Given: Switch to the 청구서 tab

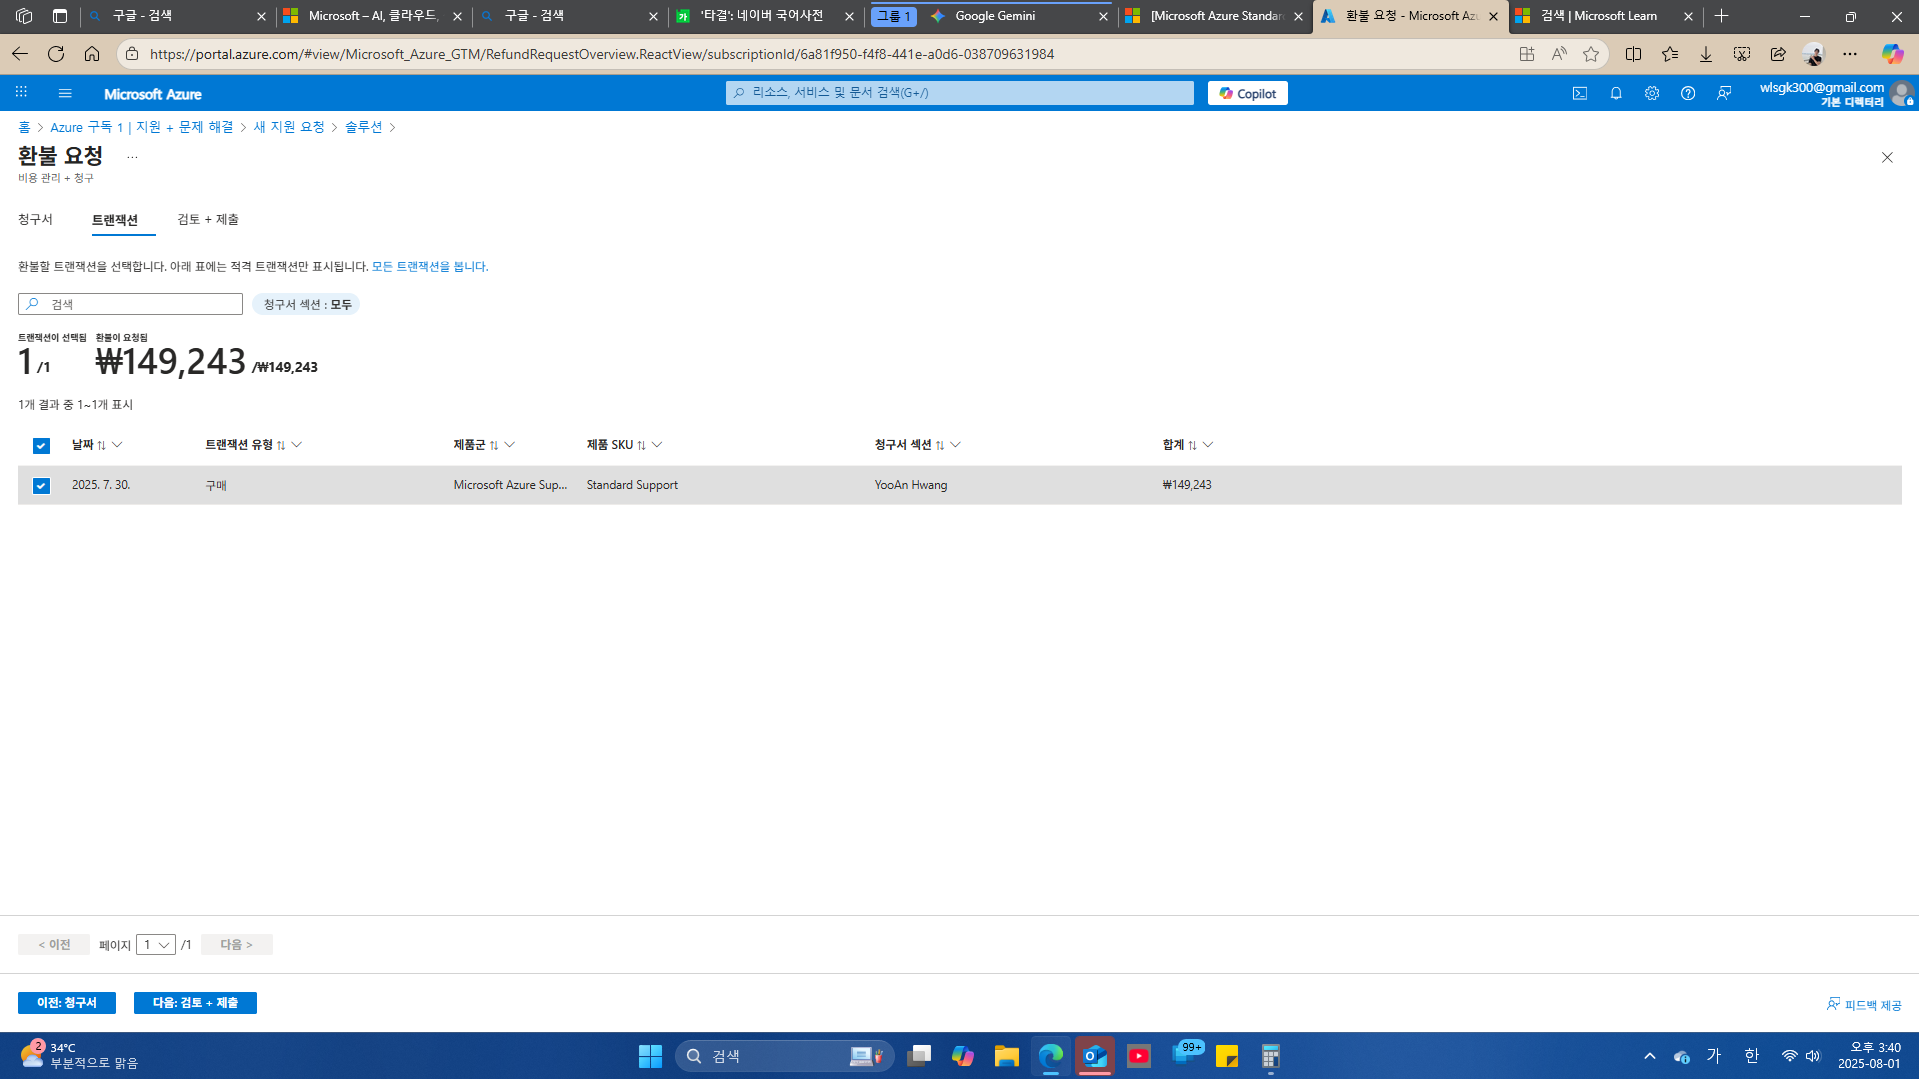Looking at the screenshot, I should tap(36, 219).
